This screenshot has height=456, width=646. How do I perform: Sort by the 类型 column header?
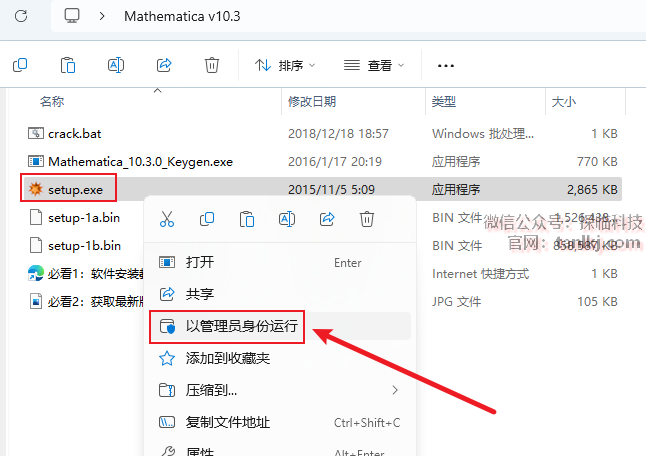(443, 101)
